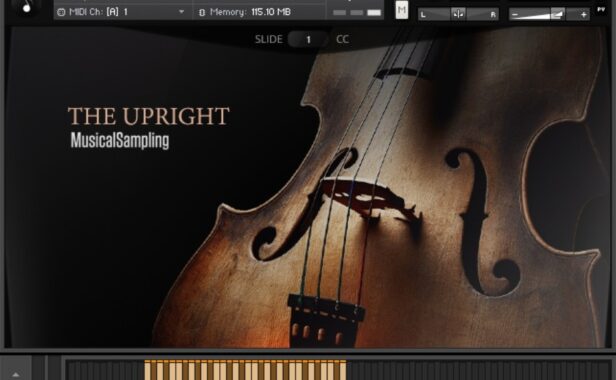Image resolution: width=616 pixels, height=380 pixels.
Task: Click THE UPRIGHT title text
Action: pos(148,116)
